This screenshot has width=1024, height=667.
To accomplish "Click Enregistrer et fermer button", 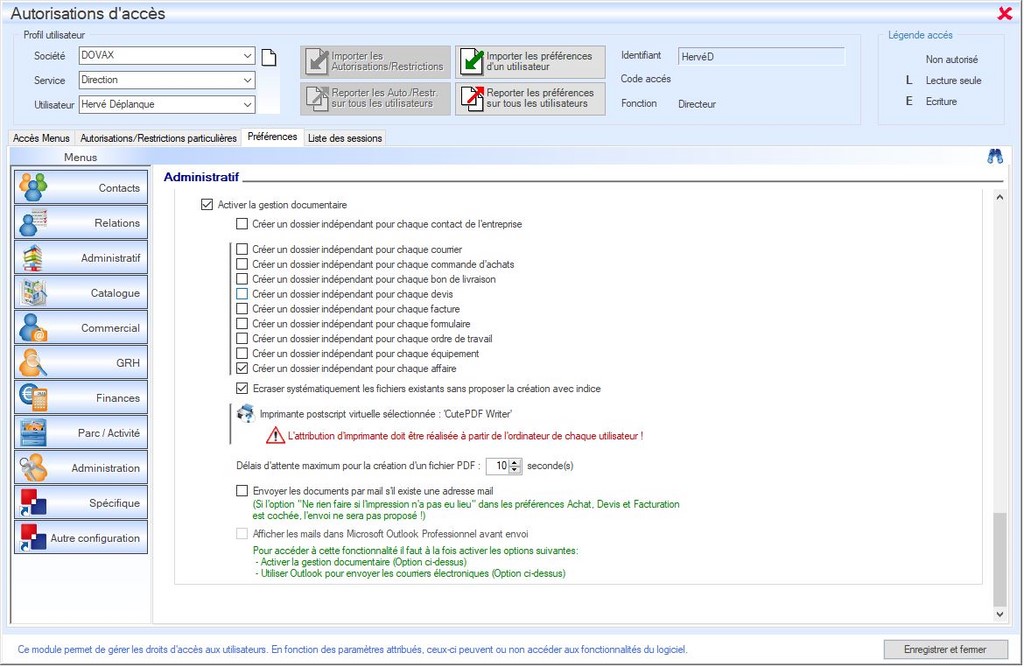I will click(945, 649).
